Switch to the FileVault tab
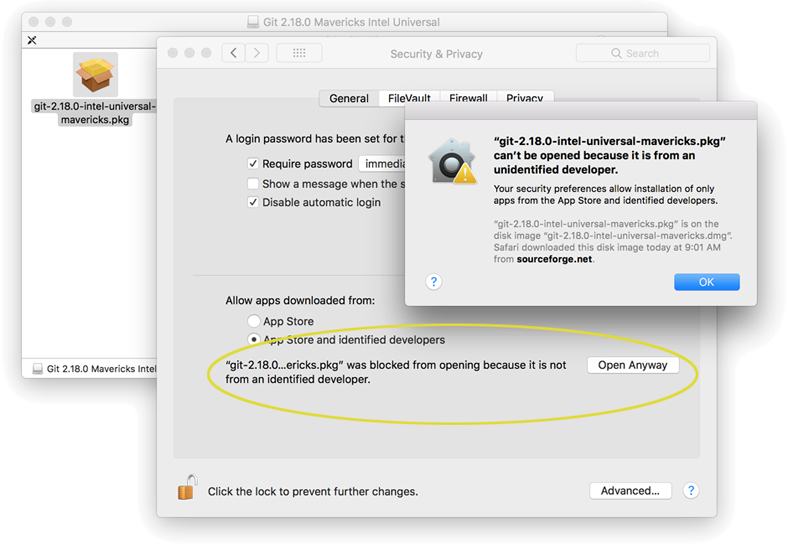This screenshot has height=549, width=788. tap(409, 98)
